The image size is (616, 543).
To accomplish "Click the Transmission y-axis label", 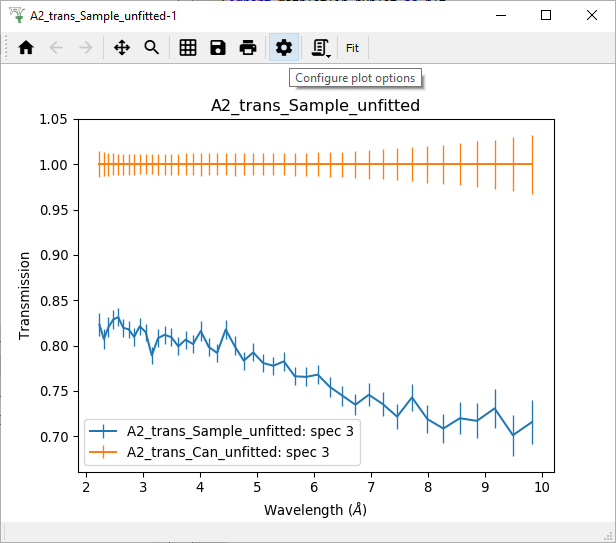I will click(x=25, y=295).
